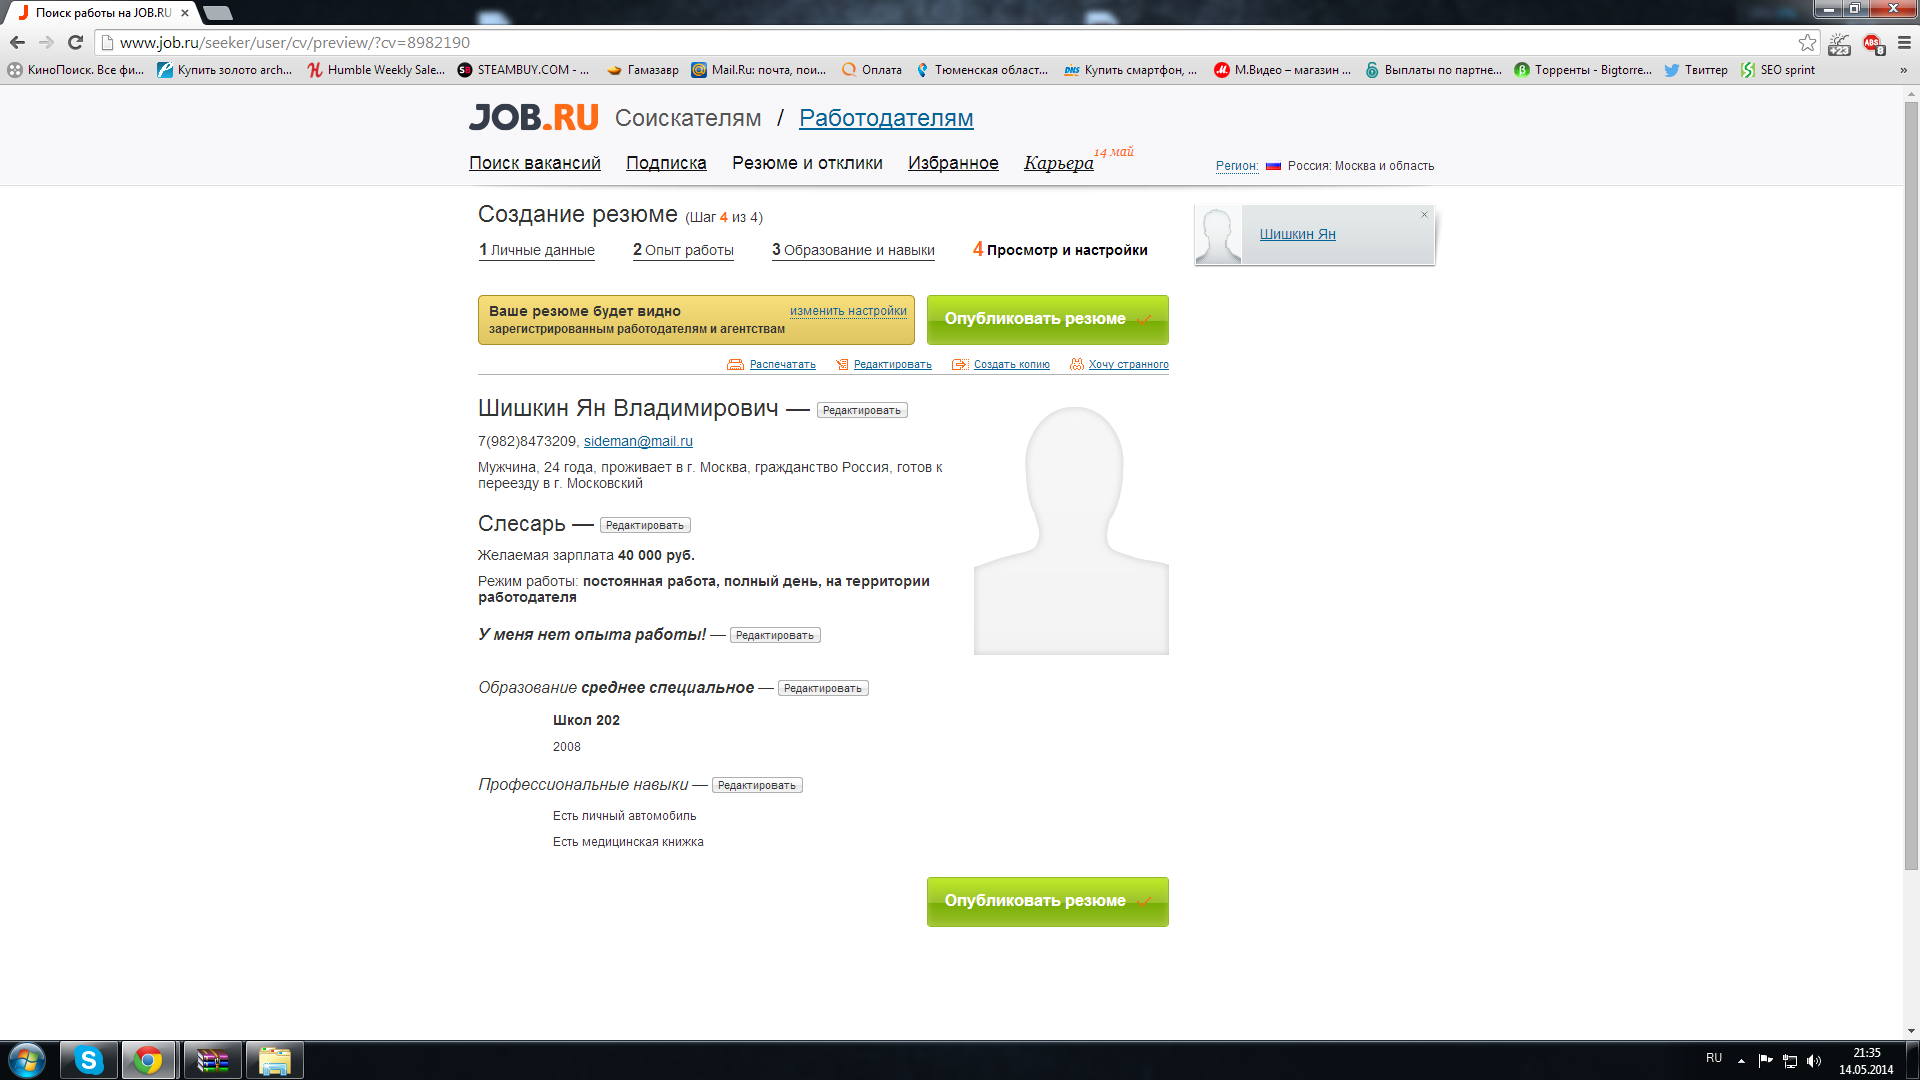1920x1080 pixels.
Task: Click the large profile photo placeholder
Action: click(x=1071, y=530)
